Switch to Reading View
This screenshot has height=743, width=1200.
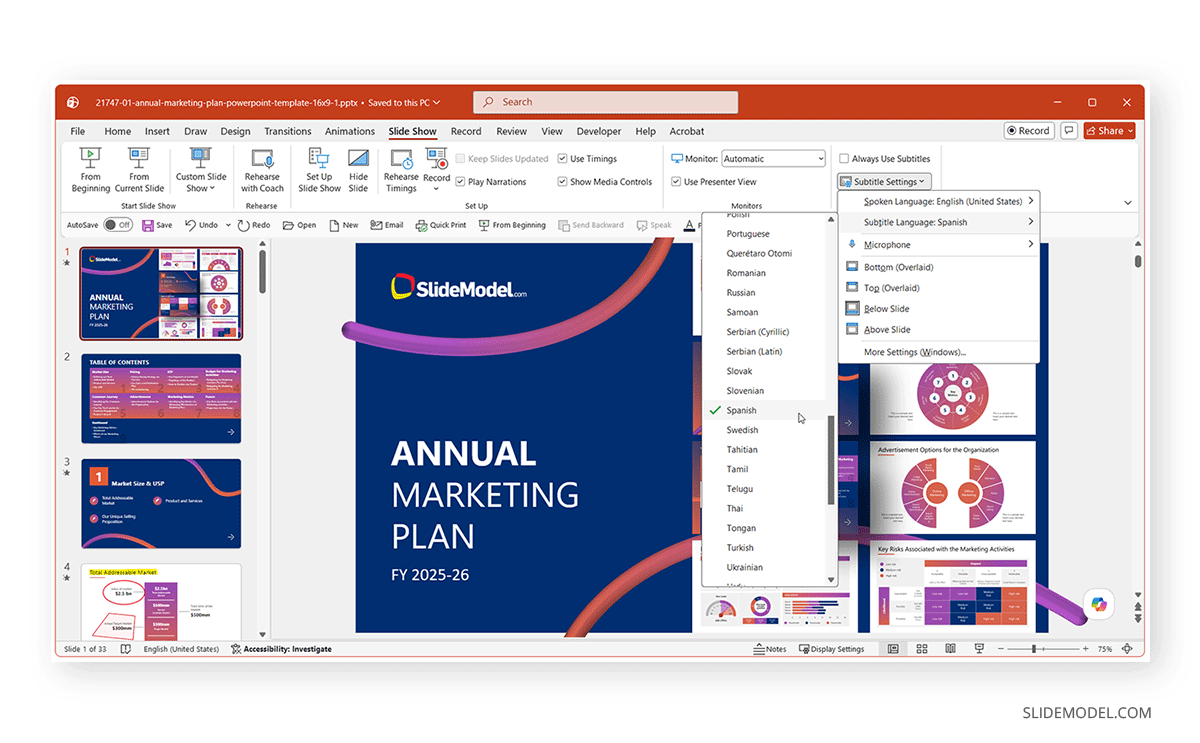pyautogui.click(x=950, y=649)
